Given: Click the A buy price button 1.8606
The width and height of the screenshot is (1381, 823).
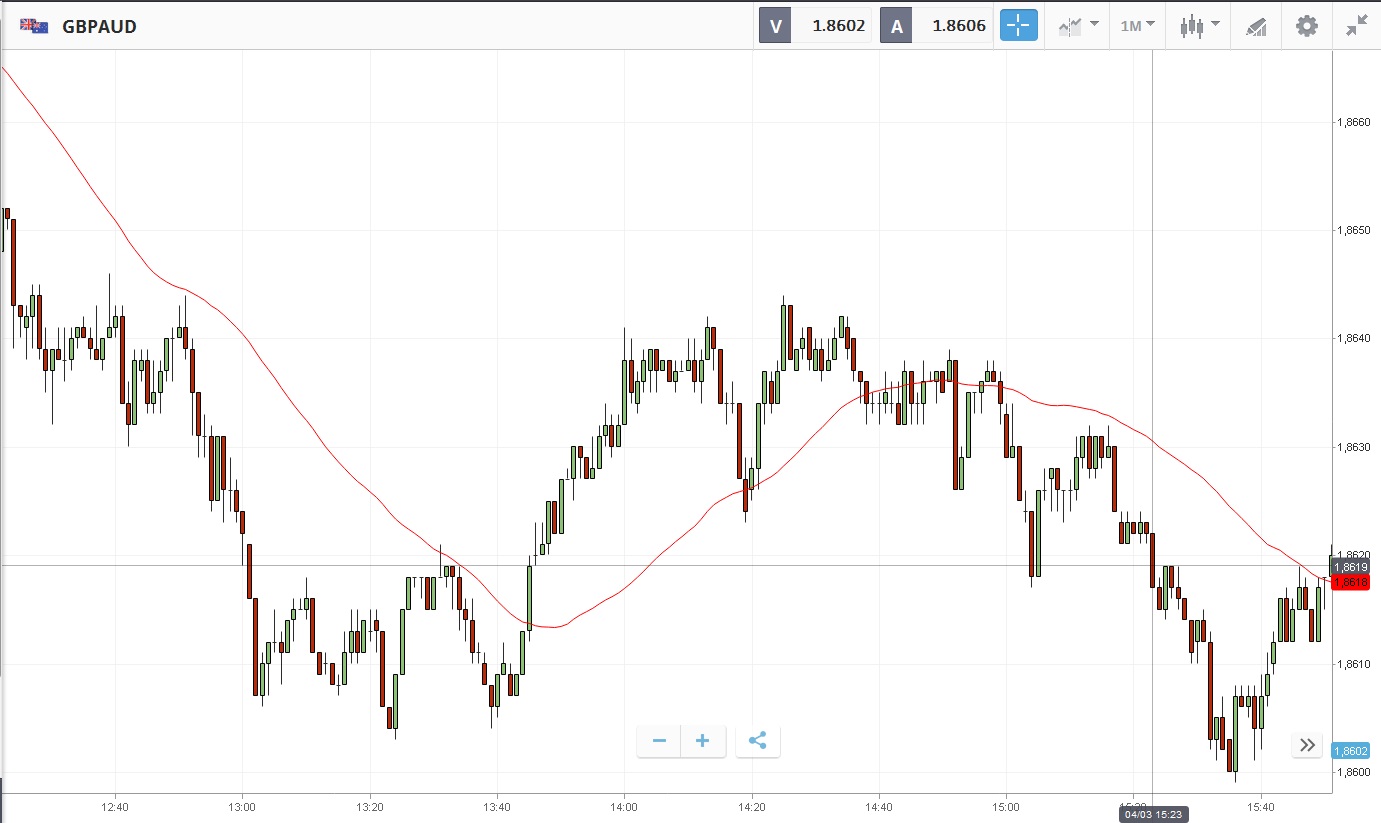Looking at the screenshot, I should tap(936, 26).
